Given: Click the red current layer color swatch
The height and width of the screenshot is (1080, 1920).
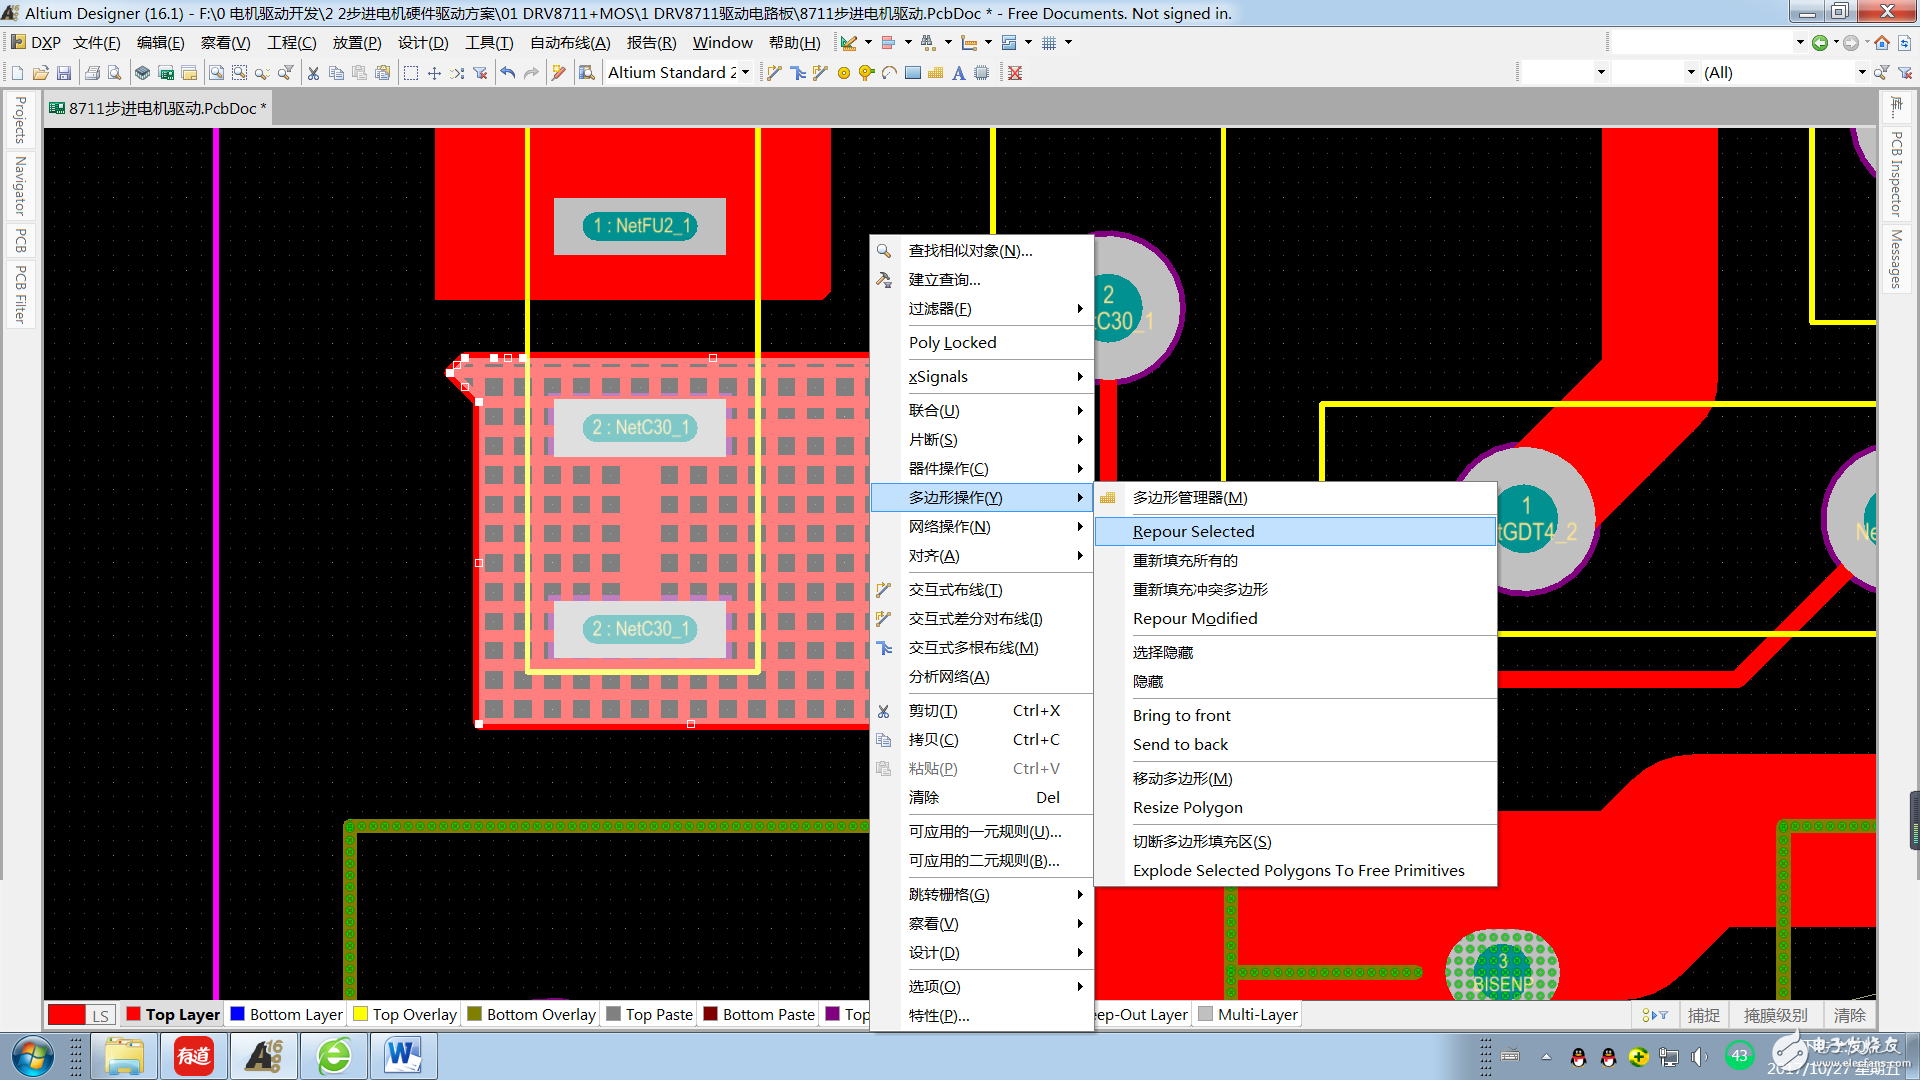Looking at the screenshot, I should (x=67, y=1015).
